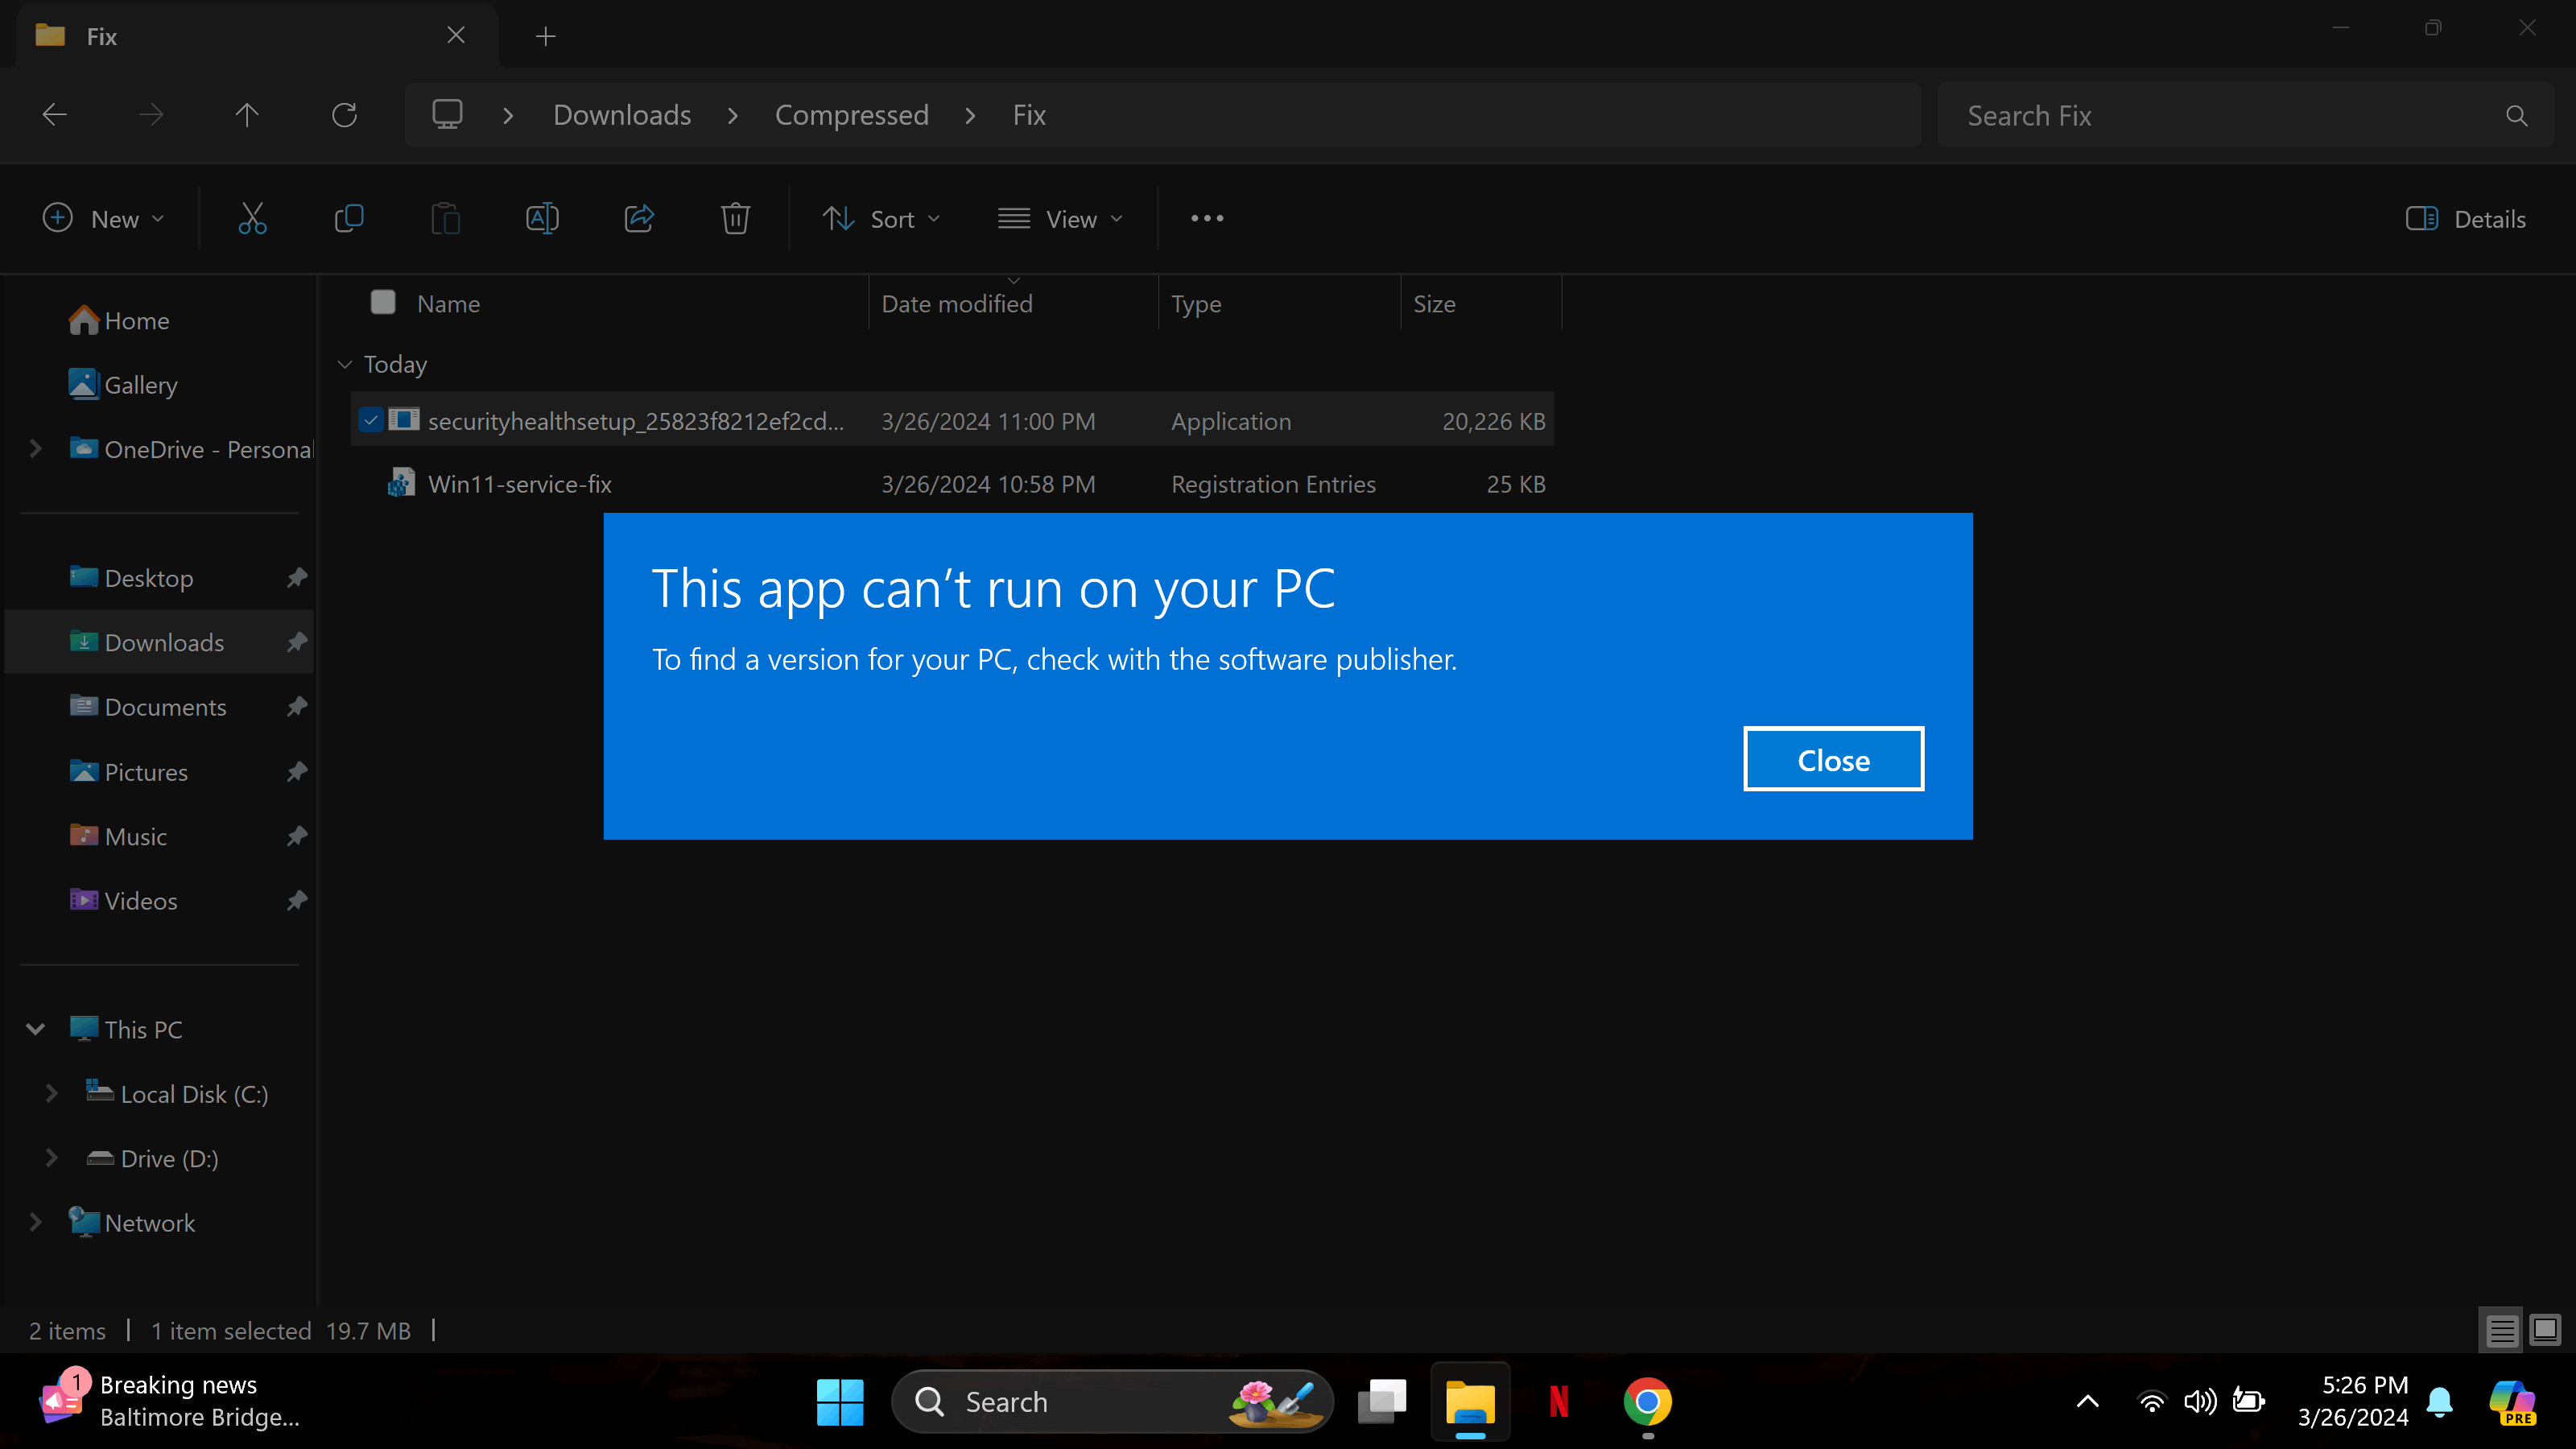Uncheck the securityhealthsetup file checkbox

371,420
